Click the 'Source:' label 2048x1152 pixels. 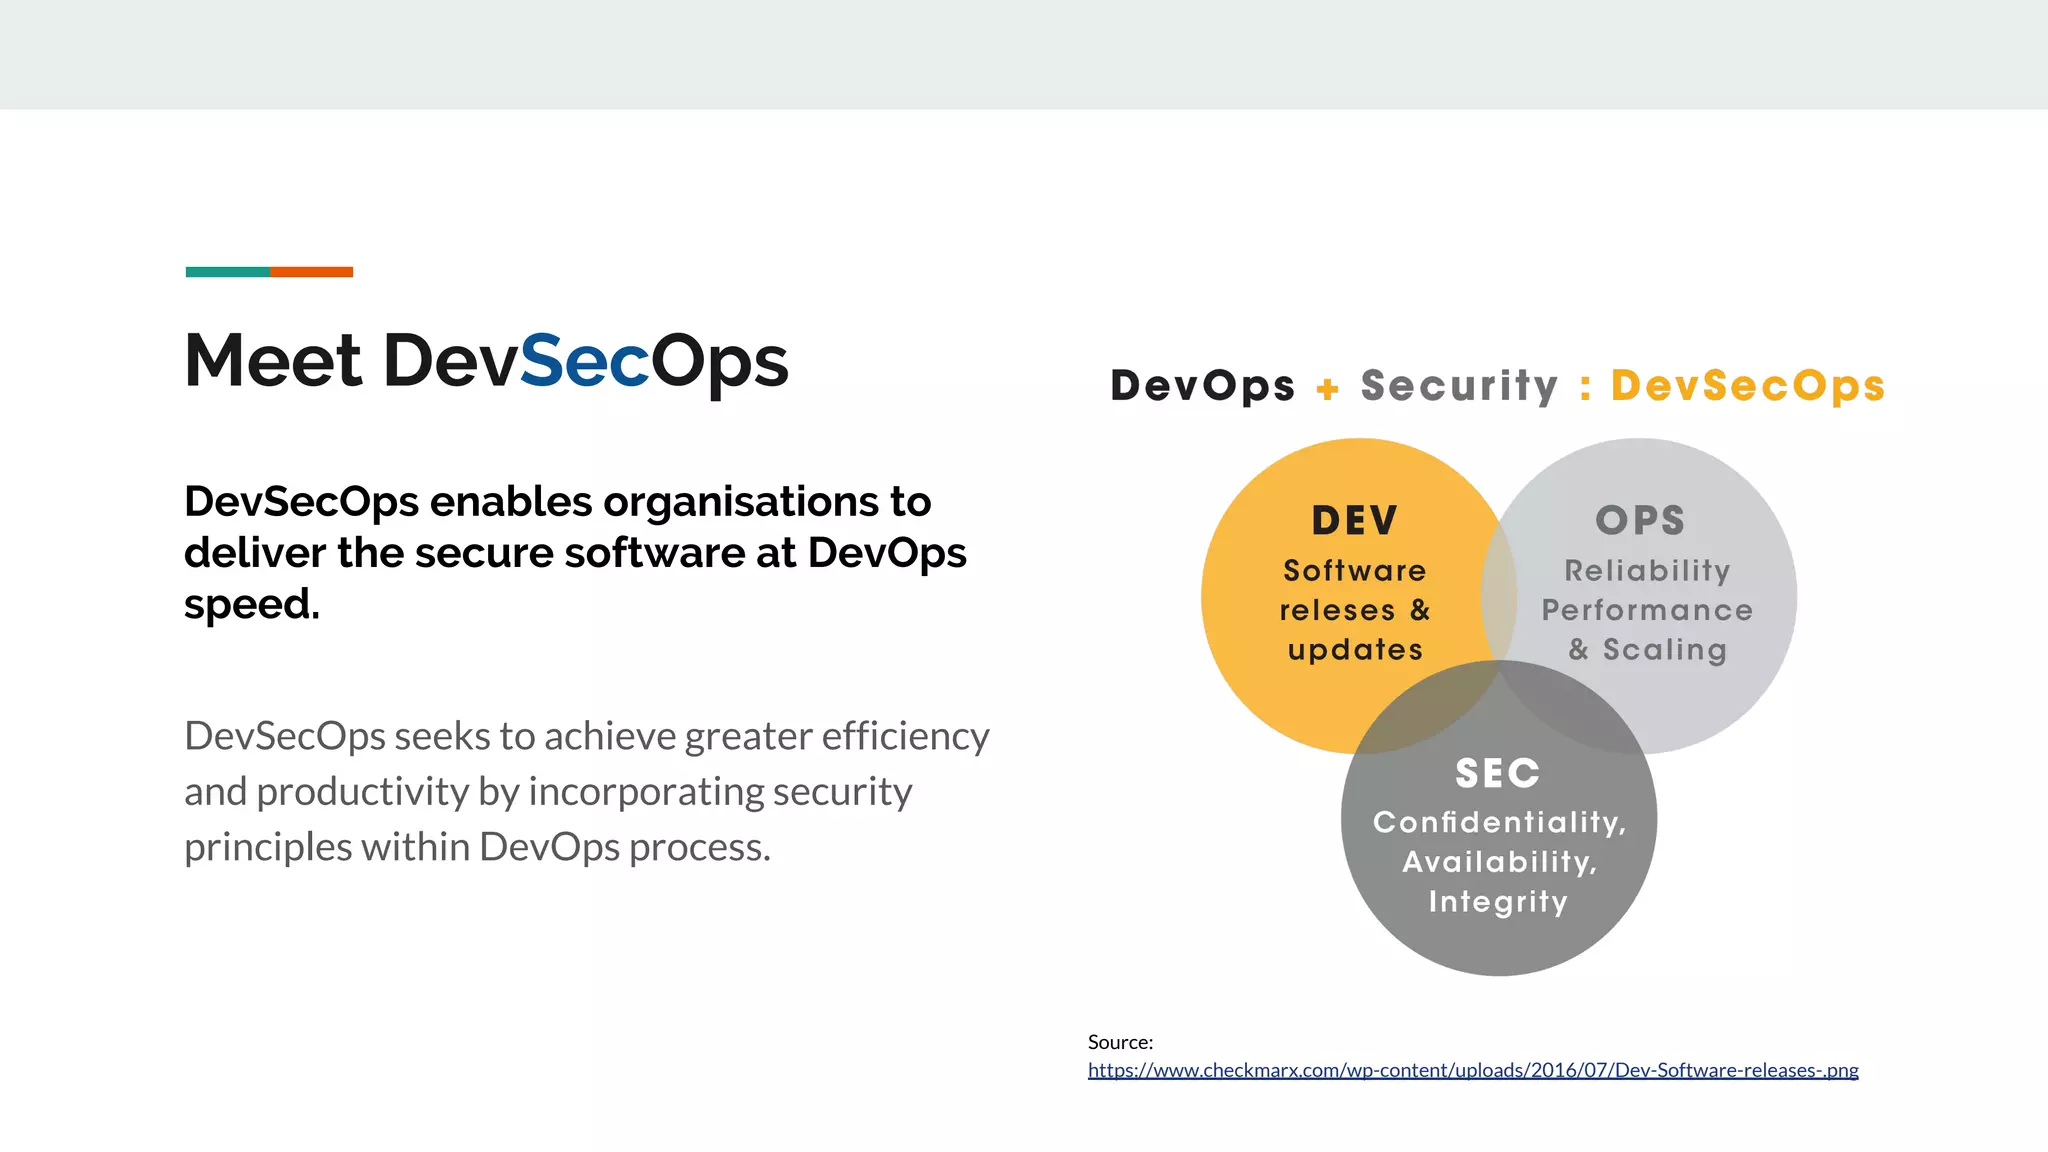pos(1121,1042)
